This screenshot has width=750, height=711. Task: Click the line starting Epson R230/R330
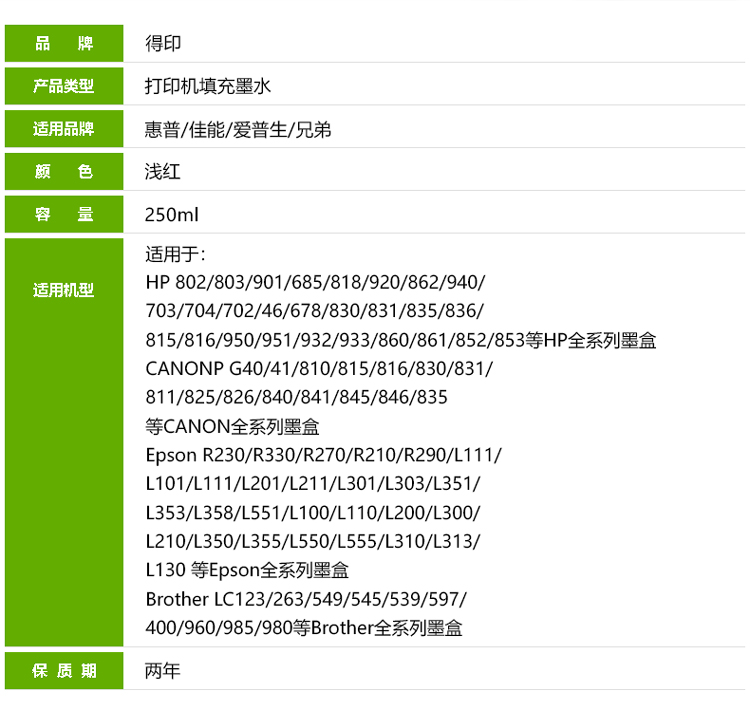click(x=324, y=455)
